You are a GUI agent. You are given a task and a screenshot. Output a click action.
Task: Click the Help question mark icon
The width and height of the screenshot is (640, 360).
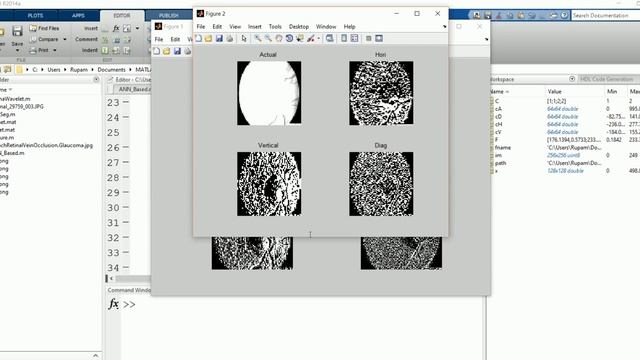click(x=564, y=16)
